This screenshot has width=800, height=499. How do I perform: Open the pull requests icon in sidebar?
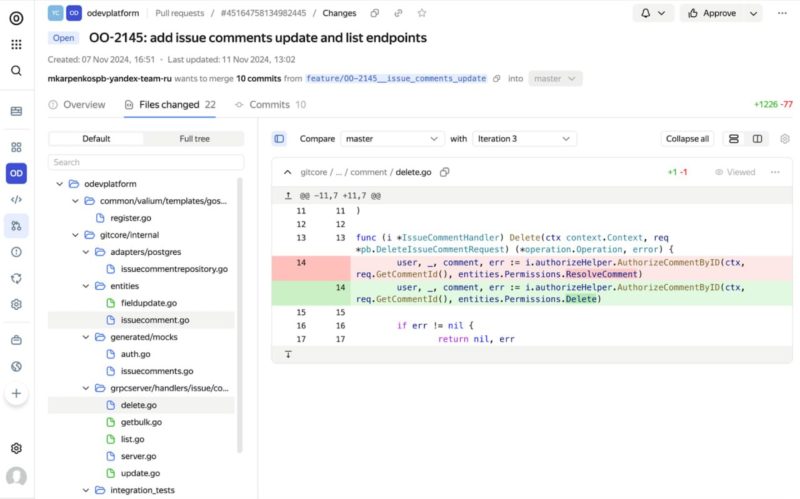pyautogui.click(x=16, y=226)
